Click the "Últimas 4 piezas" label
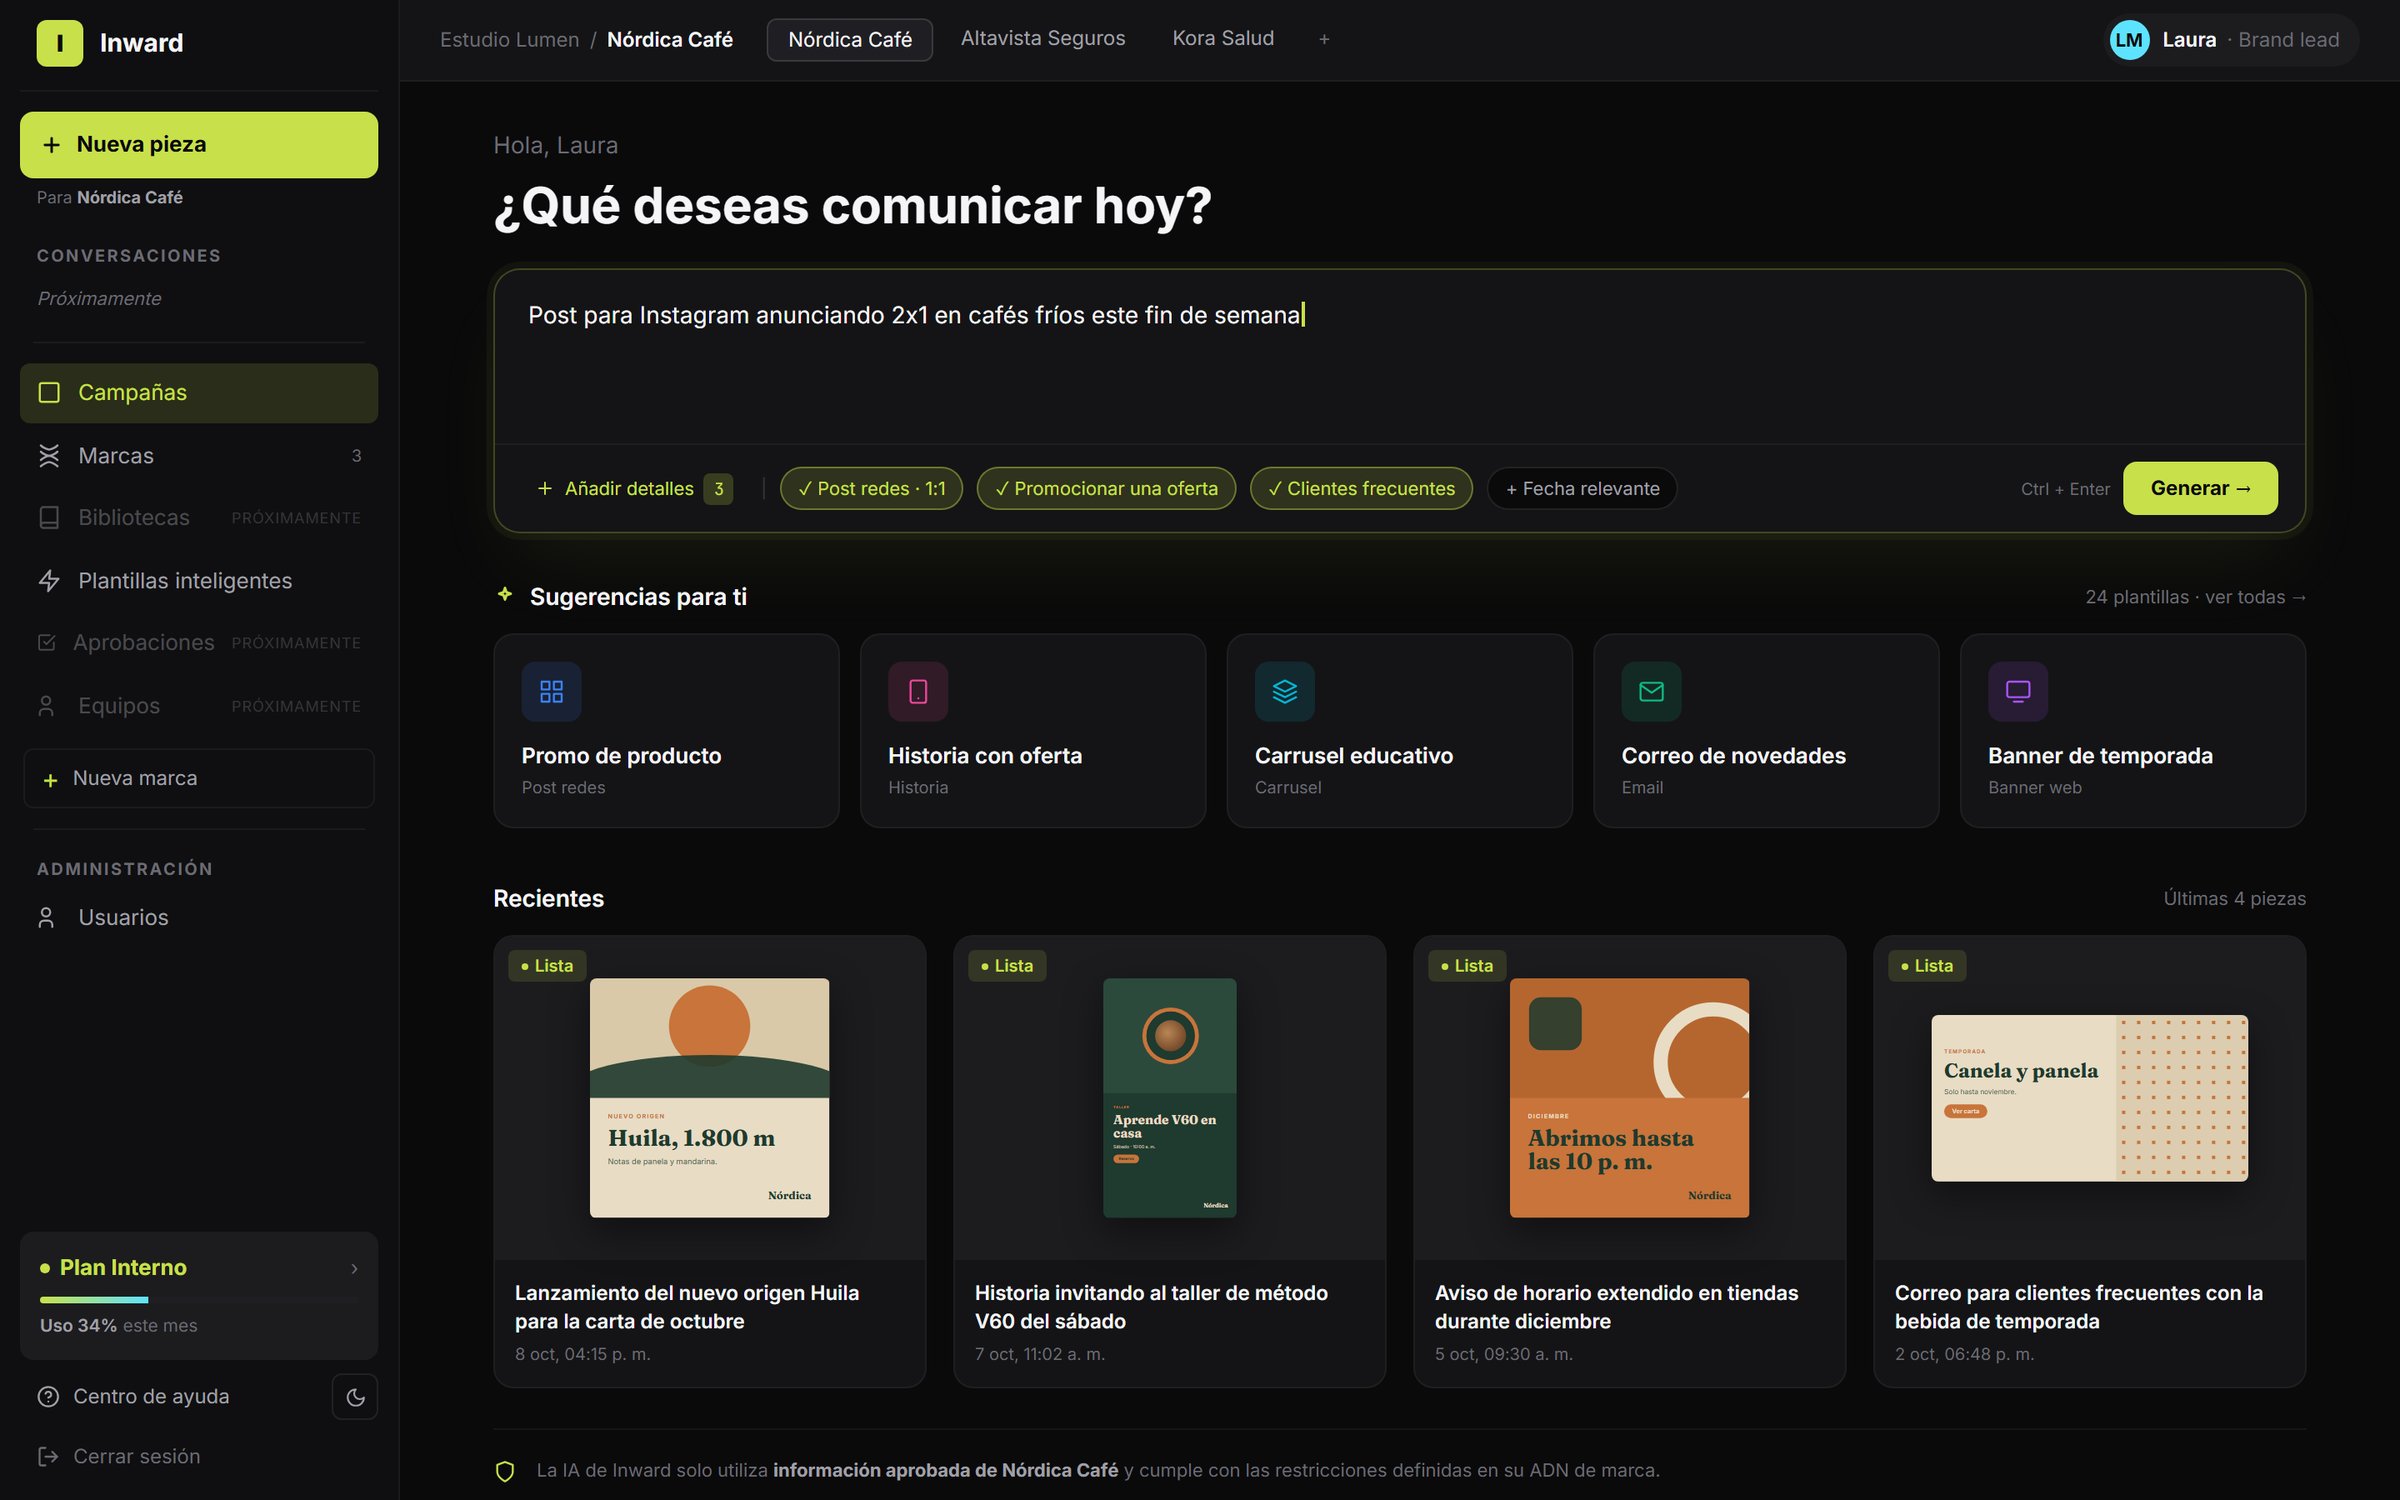Image resolution: width=2400 pixels, height=1500 pixels. click(2234, 898)
